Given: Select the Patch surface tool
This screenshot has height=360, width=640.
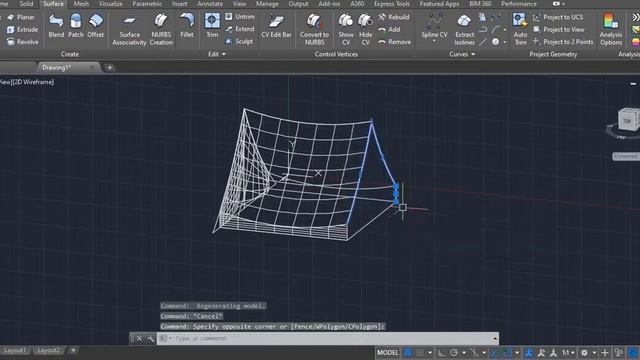Looking at the screenshot, I should pos(76,26).
